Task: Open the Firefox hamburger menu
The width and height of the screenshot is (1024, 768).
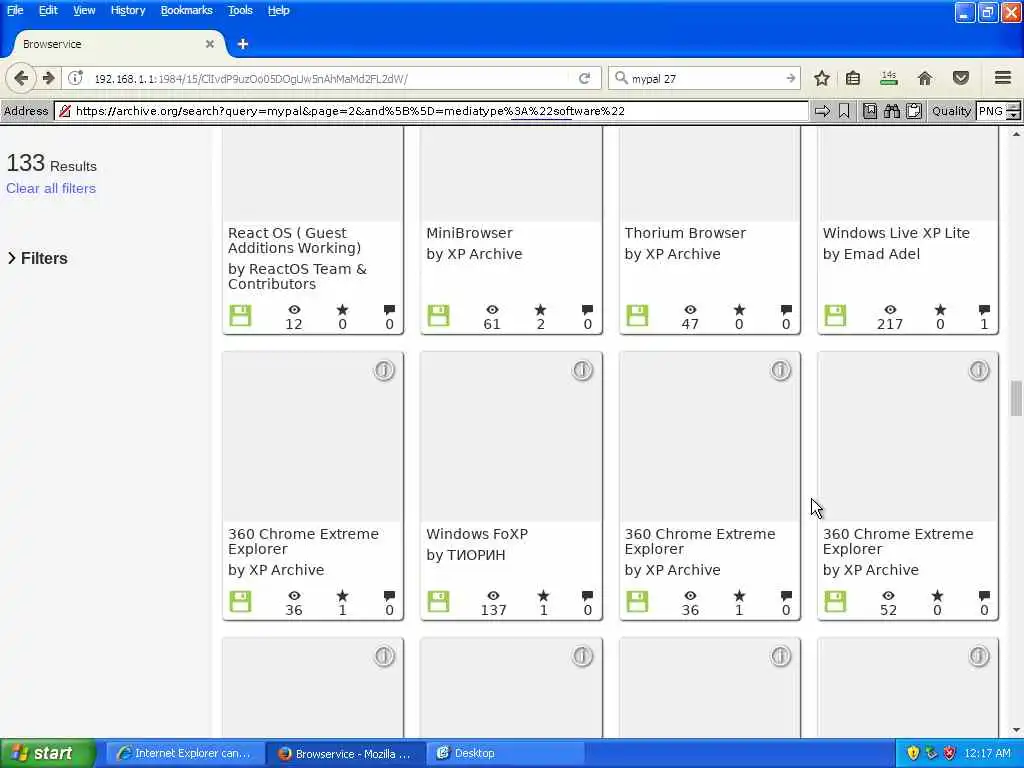Action: pyautogui.click(x=1003, y=78)
